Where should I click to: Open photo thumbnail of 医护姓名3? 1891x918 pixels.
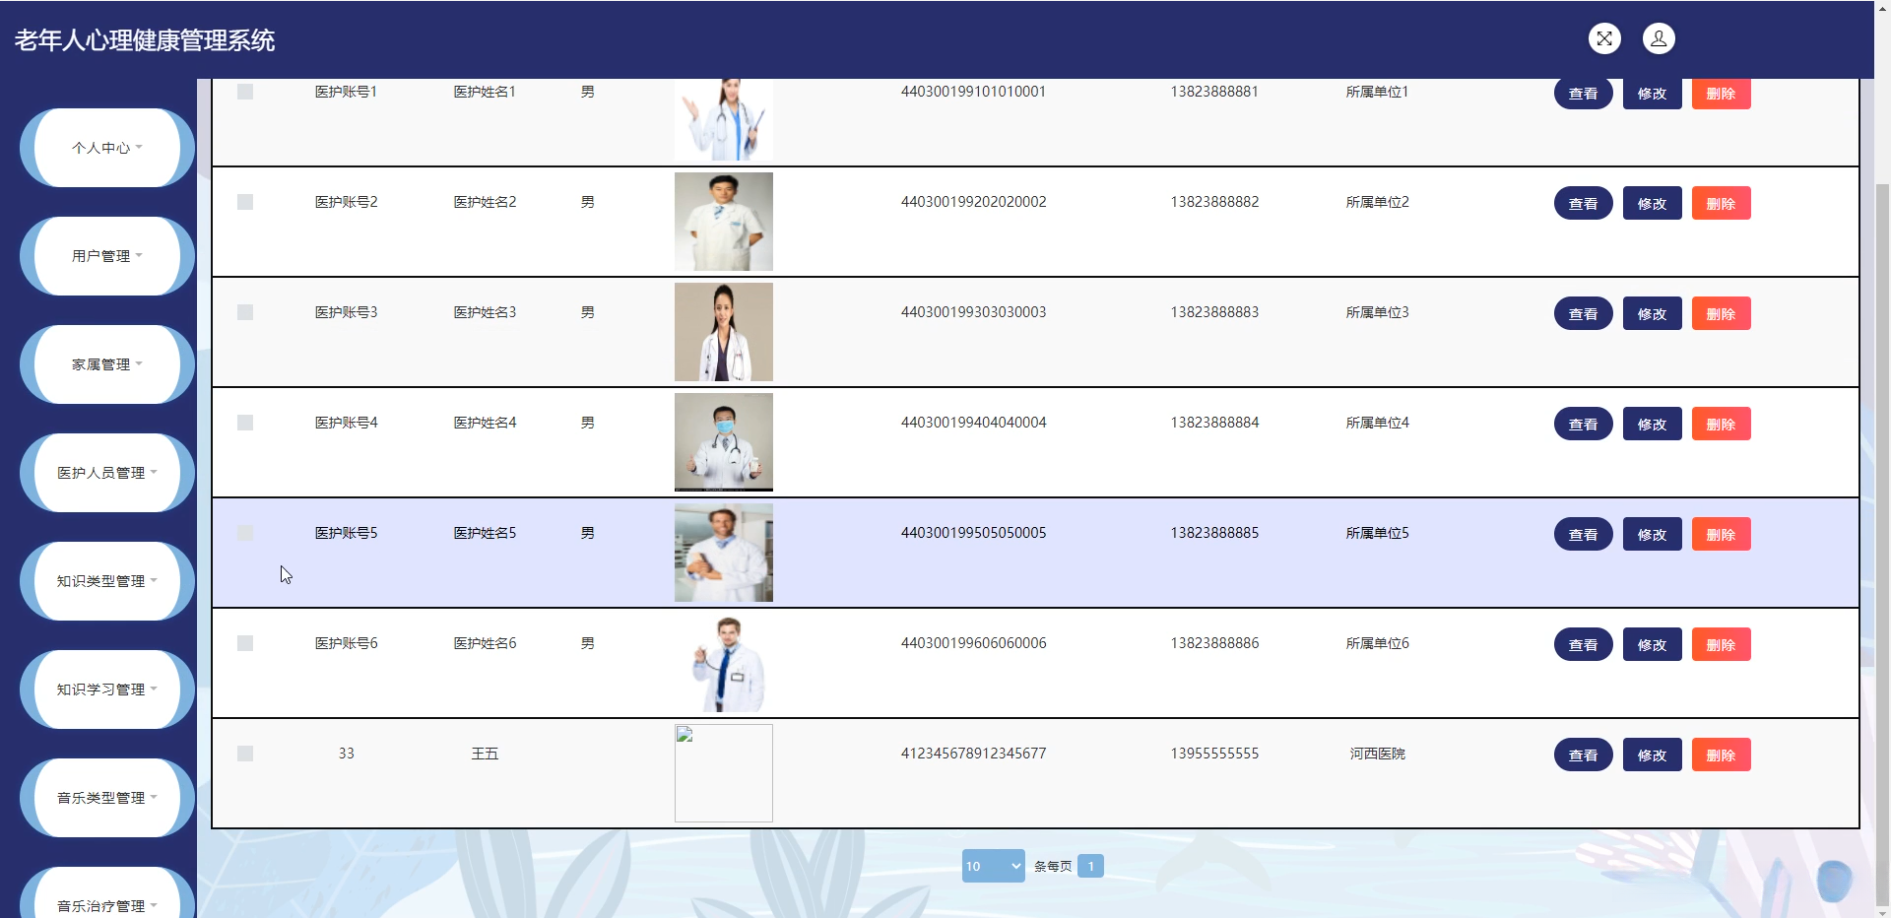724,332
